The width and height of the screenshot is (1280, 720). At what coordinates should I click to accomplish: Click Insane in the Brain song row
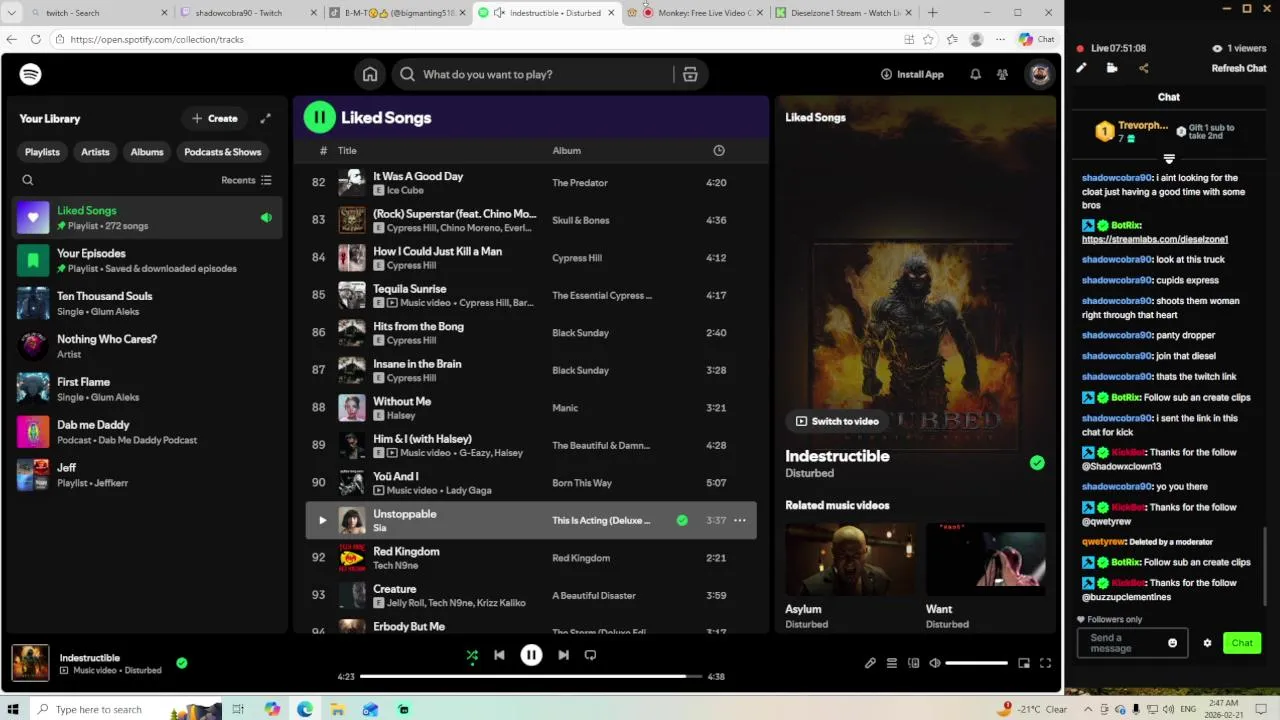[x=531, y=370]
